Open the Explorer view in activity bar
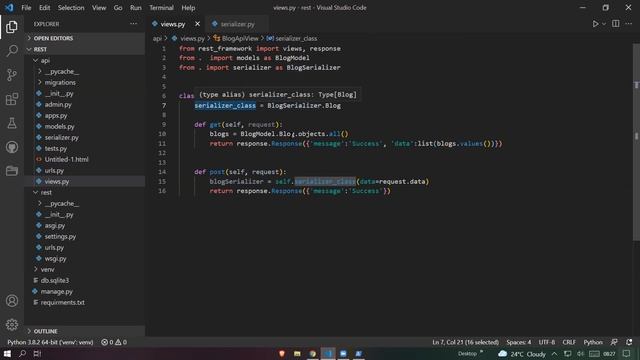Image resolution: width=640 pixels, height=360 pixels. (x=12, y=27)
